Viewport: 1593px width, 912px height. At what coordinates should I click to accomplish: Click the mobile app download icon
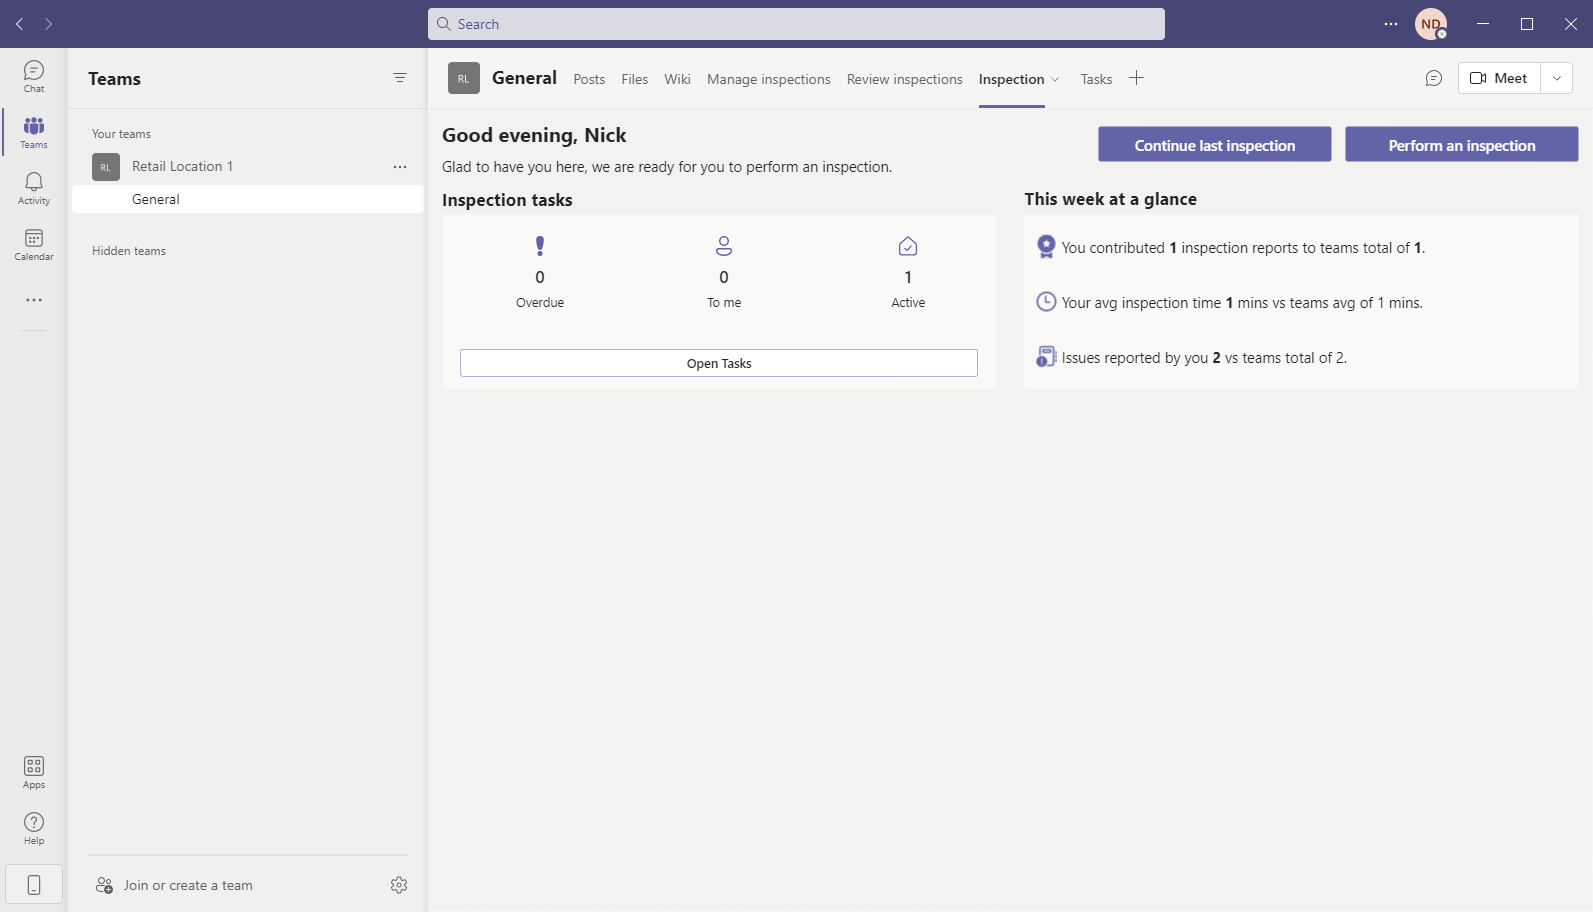coord(34,885)
